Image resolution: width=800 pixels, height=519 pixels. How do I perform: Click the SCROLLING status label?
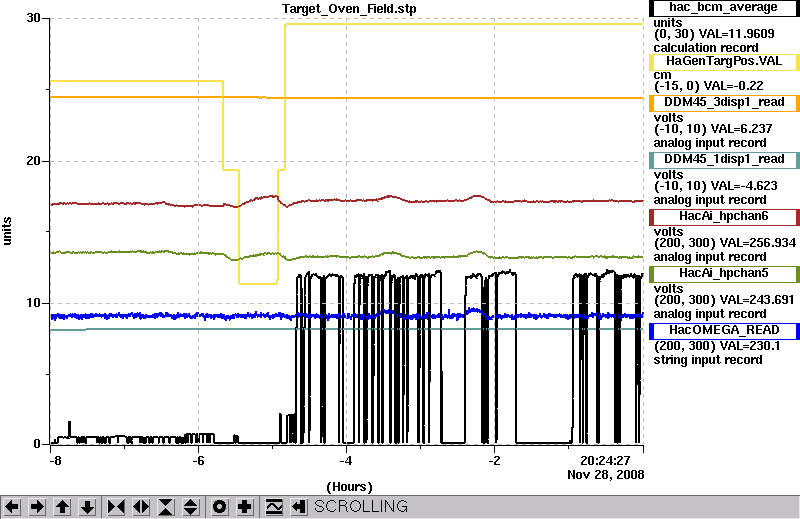point(361,507)
